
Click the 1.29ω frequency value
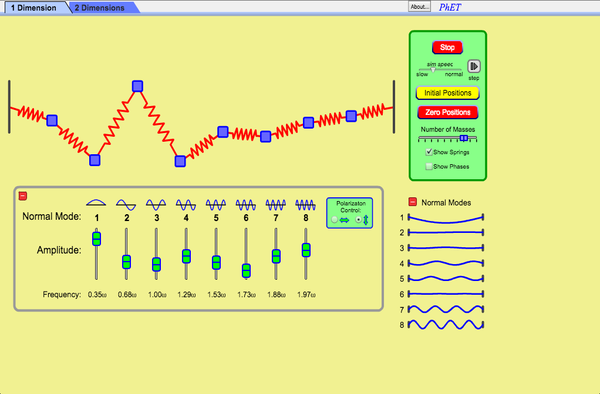tap(187, 295)
